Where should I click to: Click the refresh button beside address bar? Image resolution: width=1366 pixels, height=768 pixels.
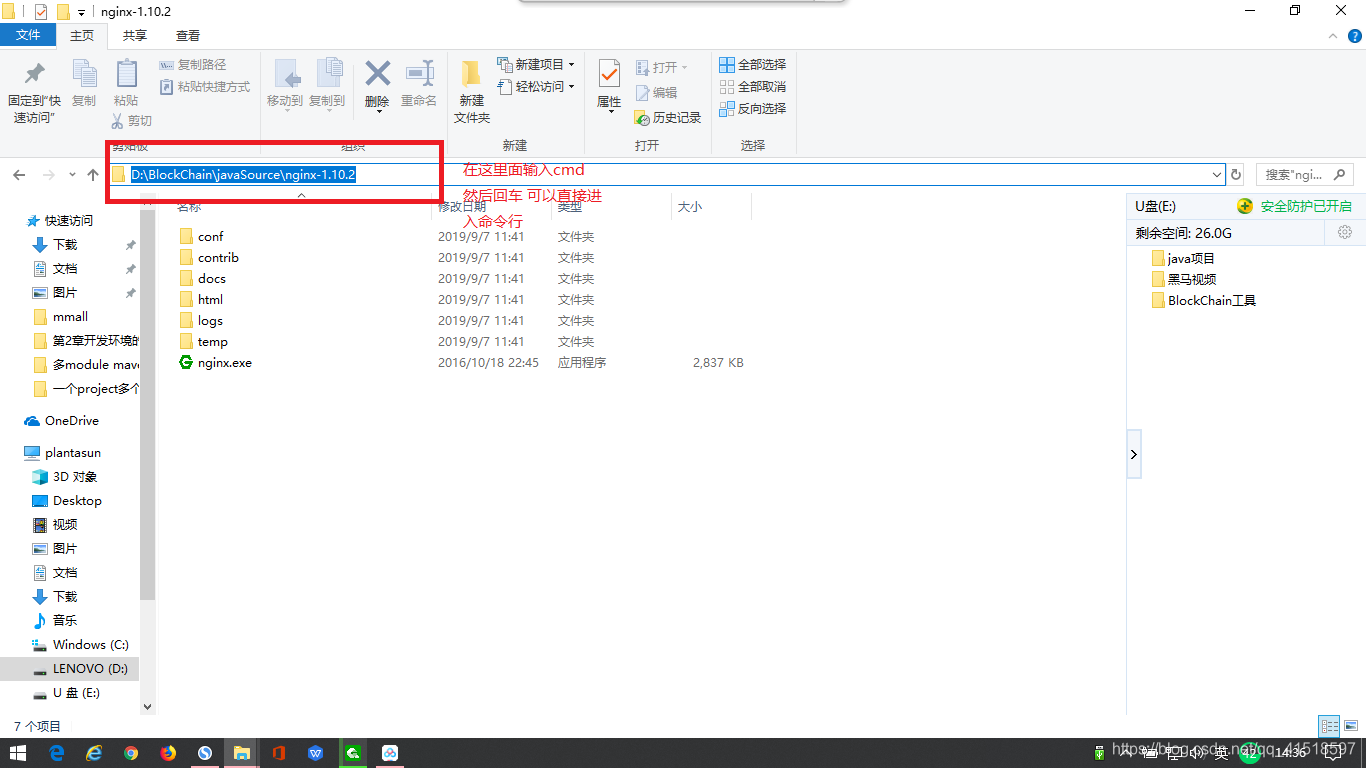tap(1236, 175)
